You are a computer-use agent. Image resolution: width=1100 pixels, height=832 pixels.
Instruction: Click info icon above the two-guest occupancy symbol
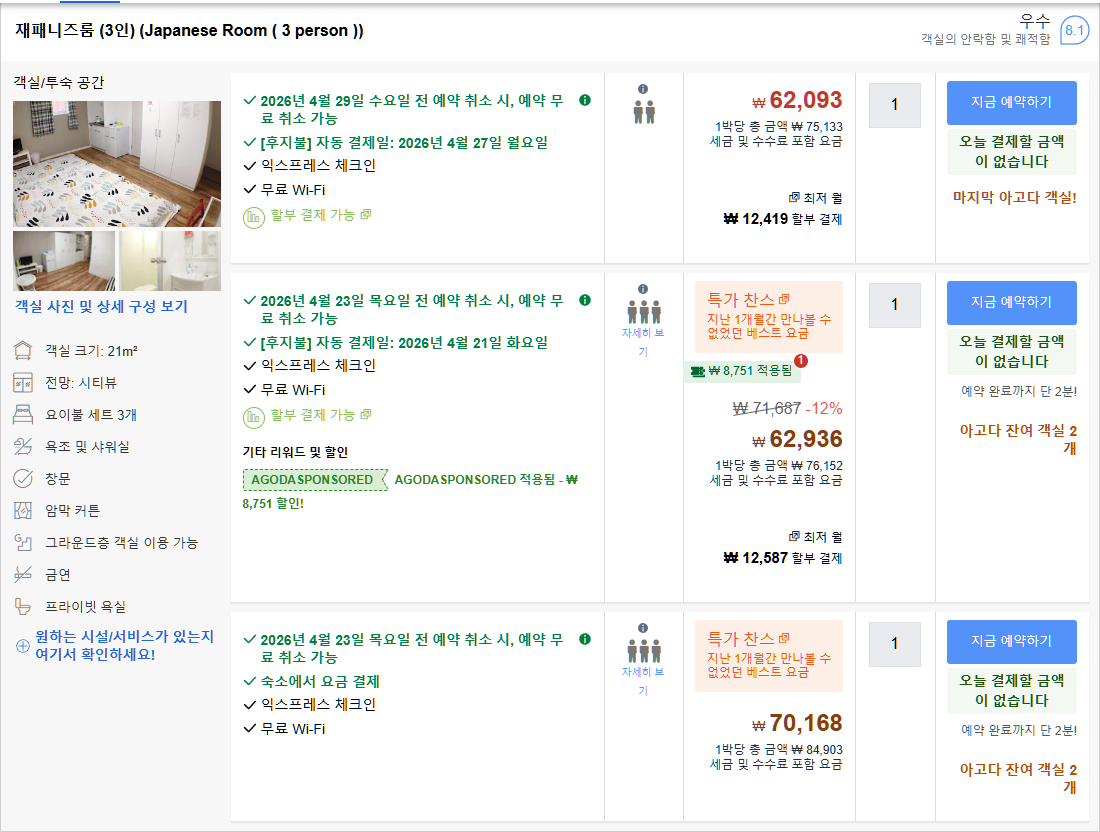pos(643,89)
